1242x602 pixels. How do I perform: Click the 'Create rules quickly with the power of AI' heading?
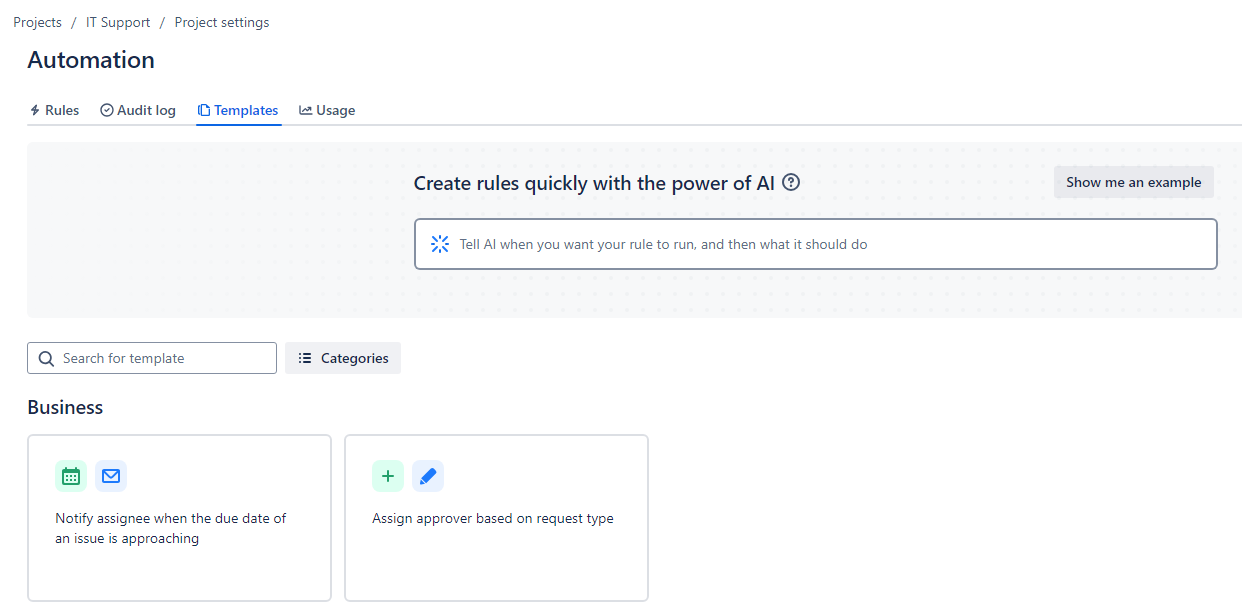pos(594,183)
